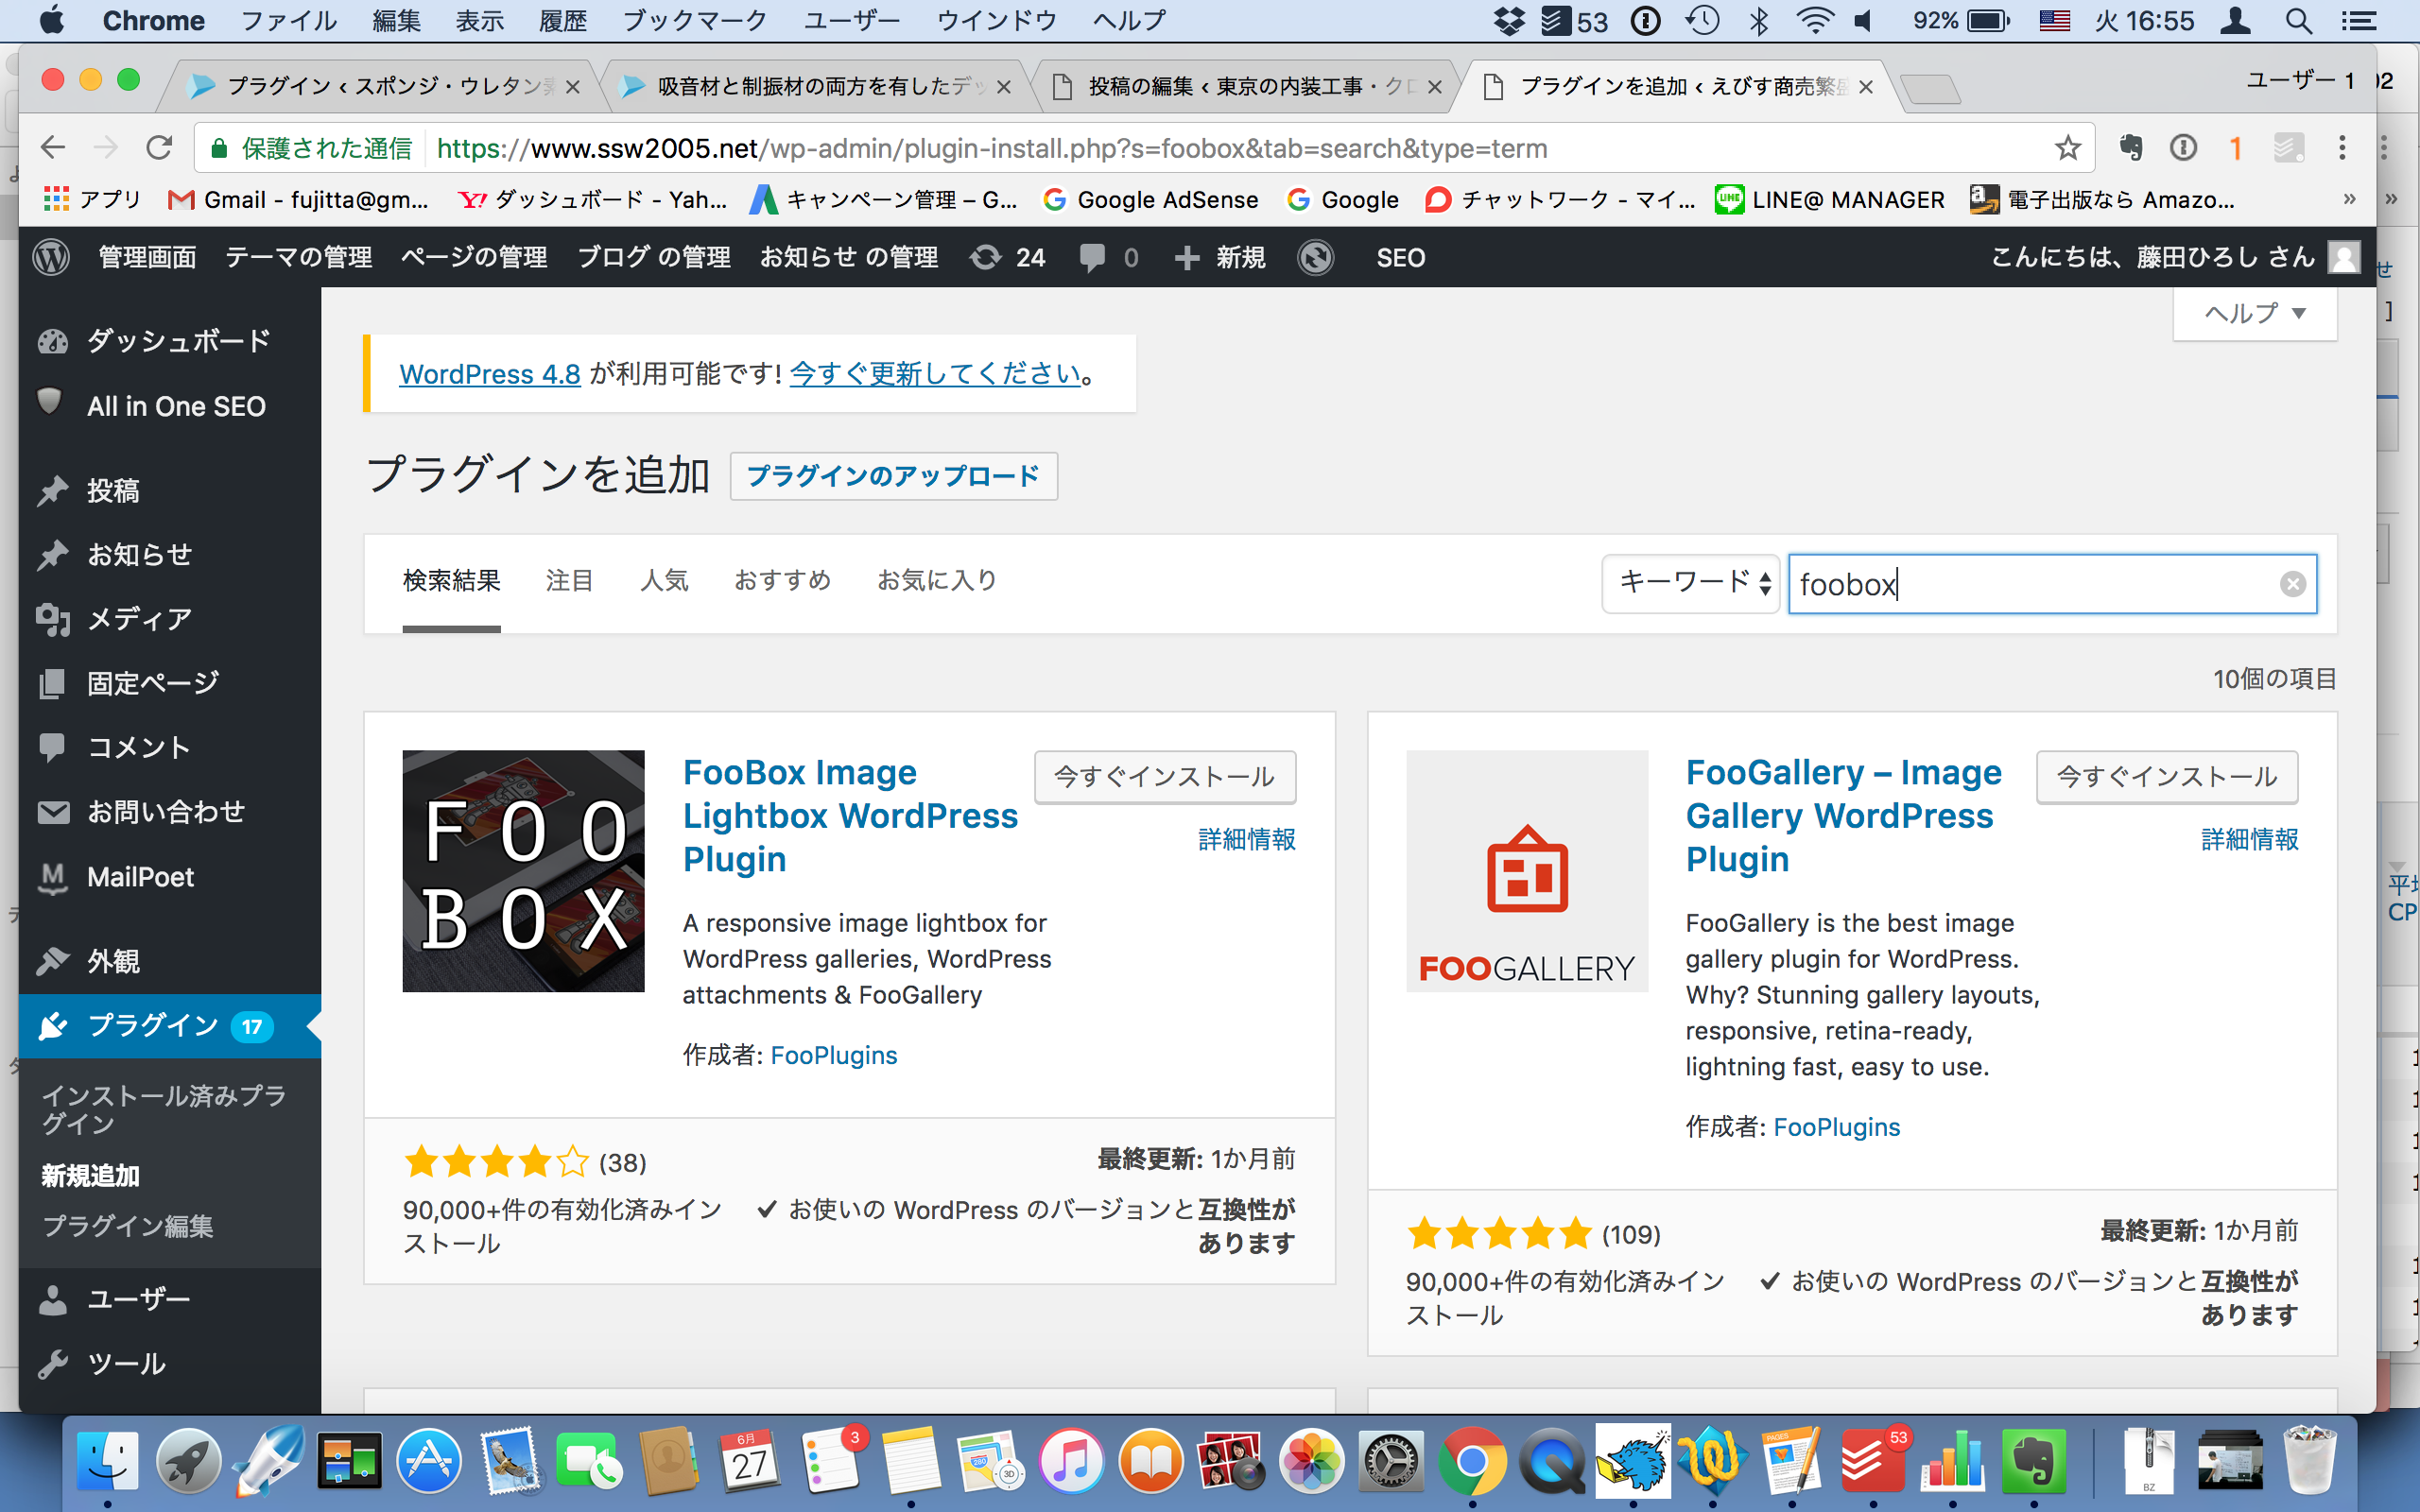
Task: Go back with Chrome back arrow
Action: 53,148
